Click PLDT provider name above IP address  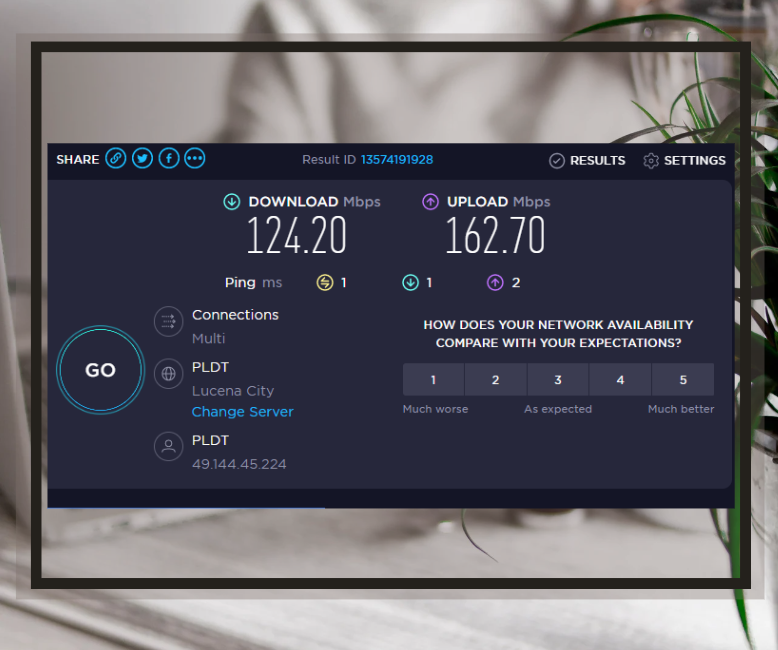(x=210, y=441)
